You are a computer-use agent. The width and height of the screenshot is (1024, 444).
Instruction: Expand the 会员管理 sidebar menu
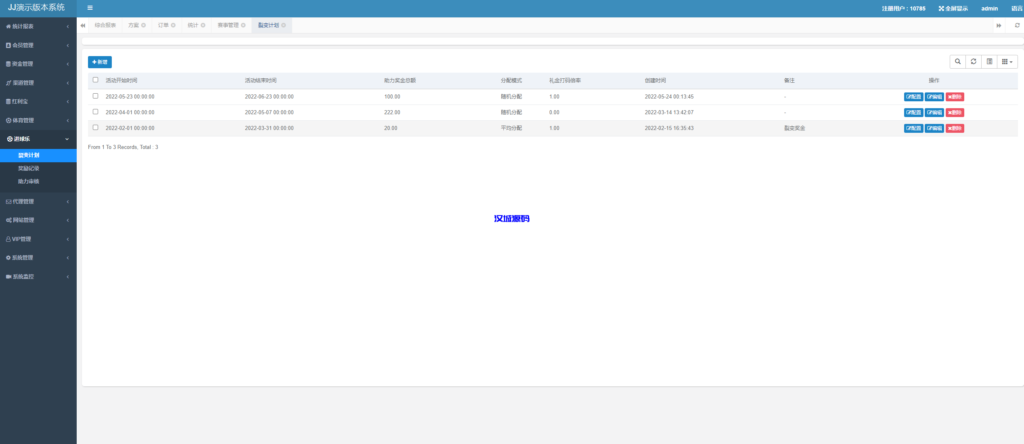tap(38, 45)
